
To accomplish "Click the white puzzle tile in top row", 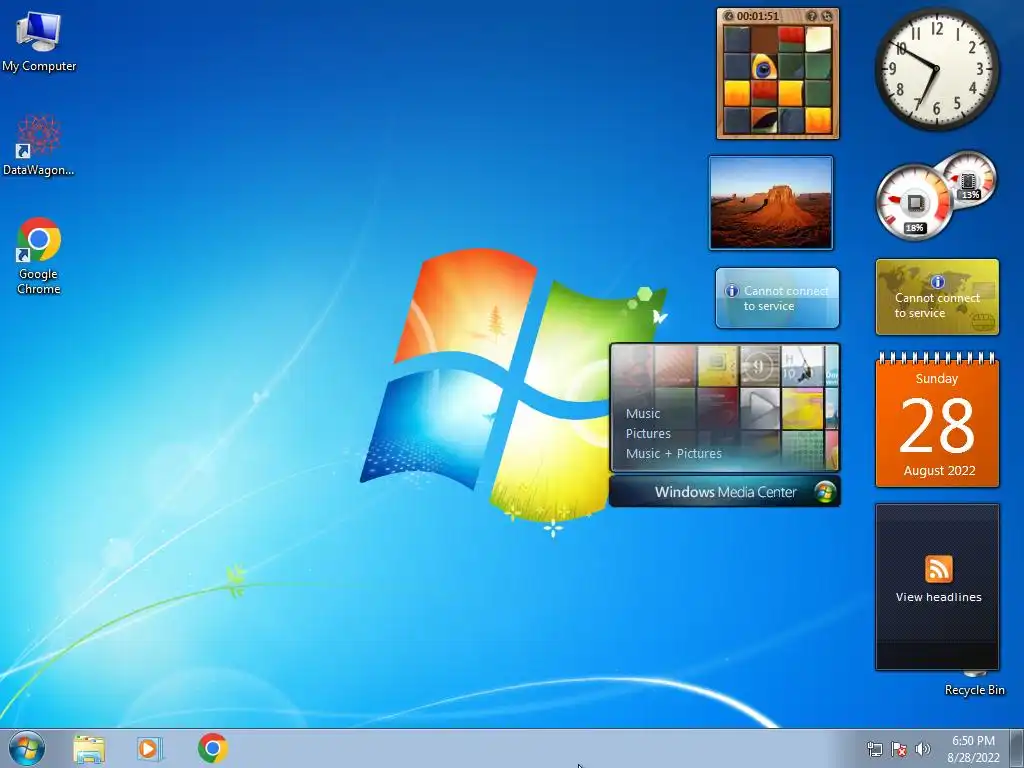I will (818, 39).
